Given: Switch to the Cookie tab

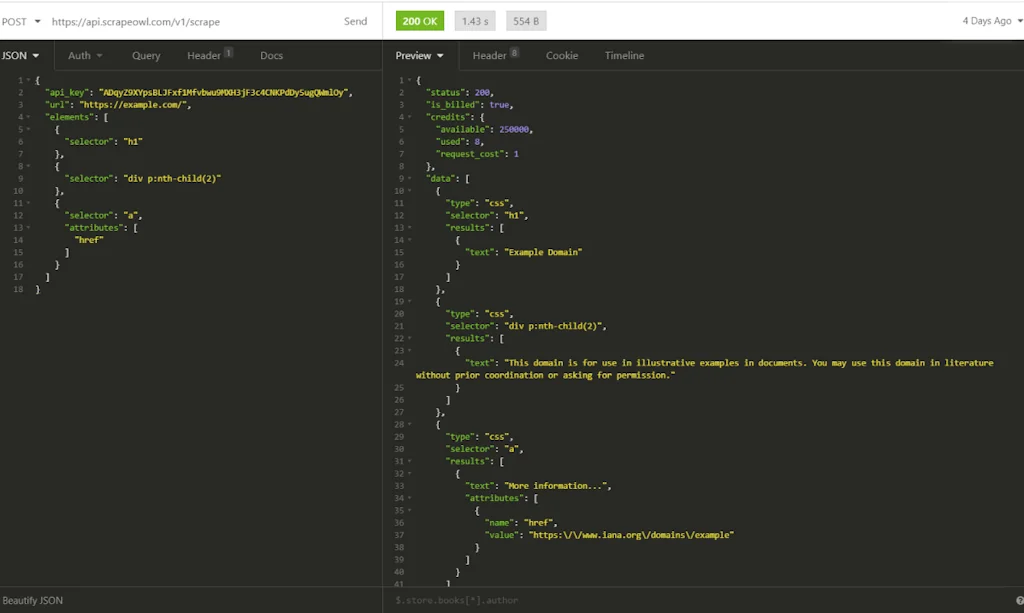Looking at the screenshot, I should pos(561,56).
